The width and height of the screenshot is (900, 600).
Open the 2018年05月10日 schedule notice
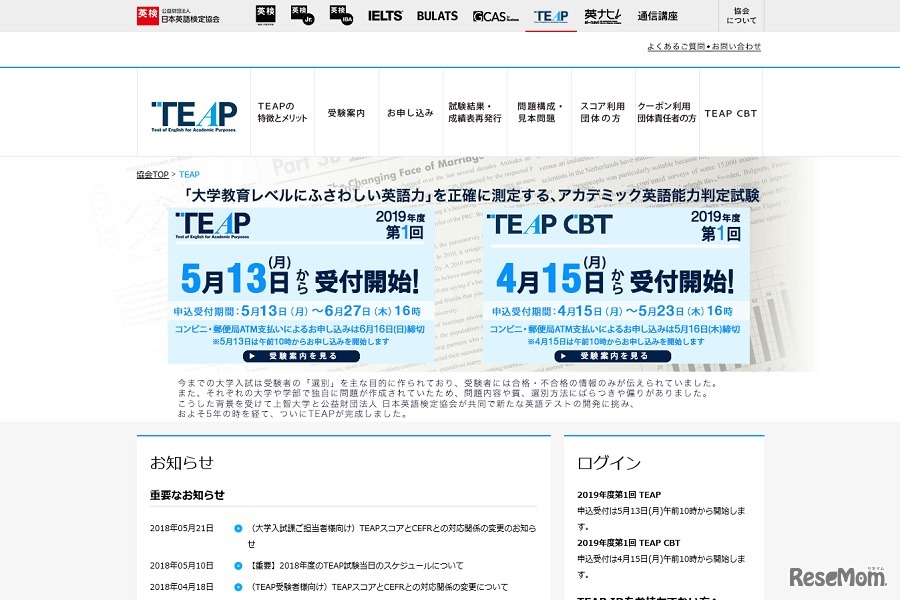(356, 566)
